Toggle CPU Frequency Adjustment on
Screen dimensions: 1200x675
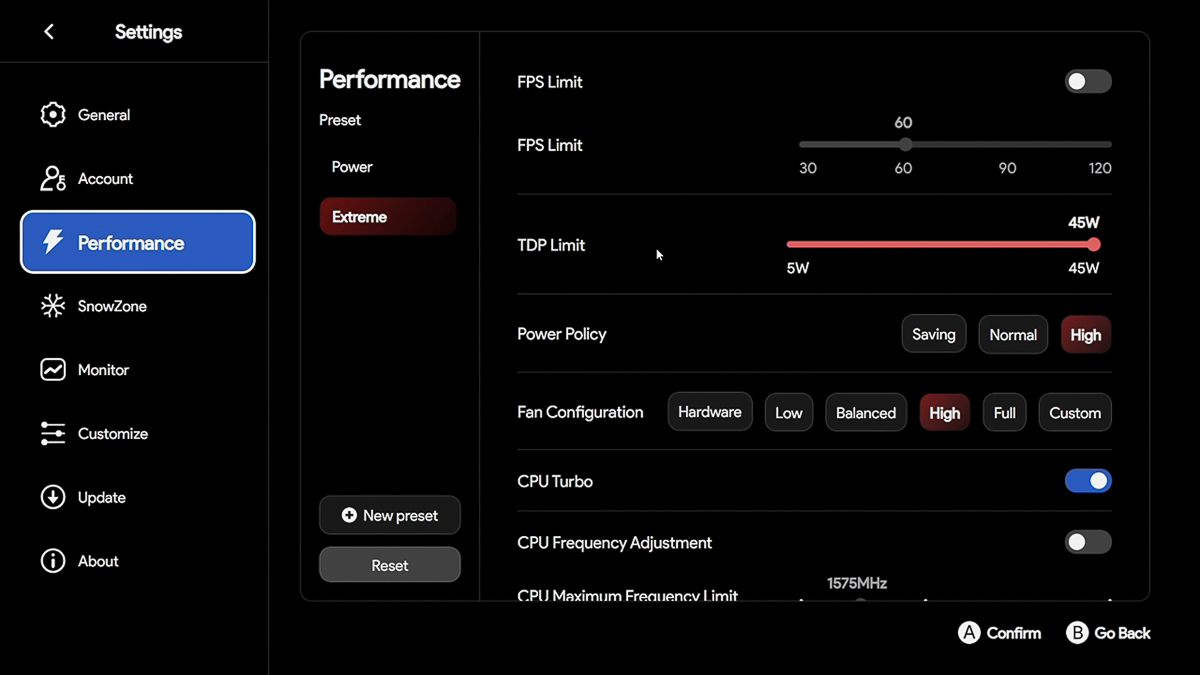[x=1087, y=543]
